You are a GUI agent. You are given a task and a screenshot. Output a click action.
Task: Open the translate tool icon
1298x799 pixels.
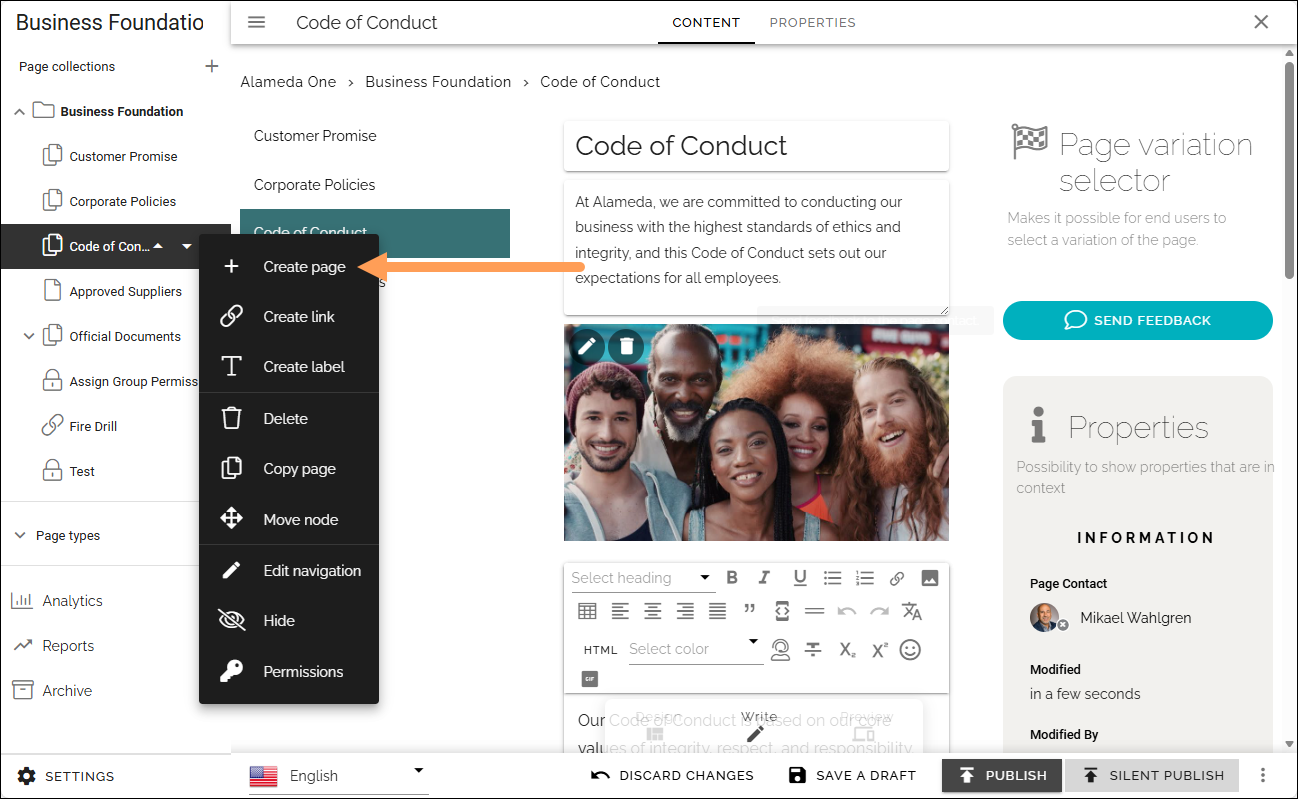click(x=911, y=611)
